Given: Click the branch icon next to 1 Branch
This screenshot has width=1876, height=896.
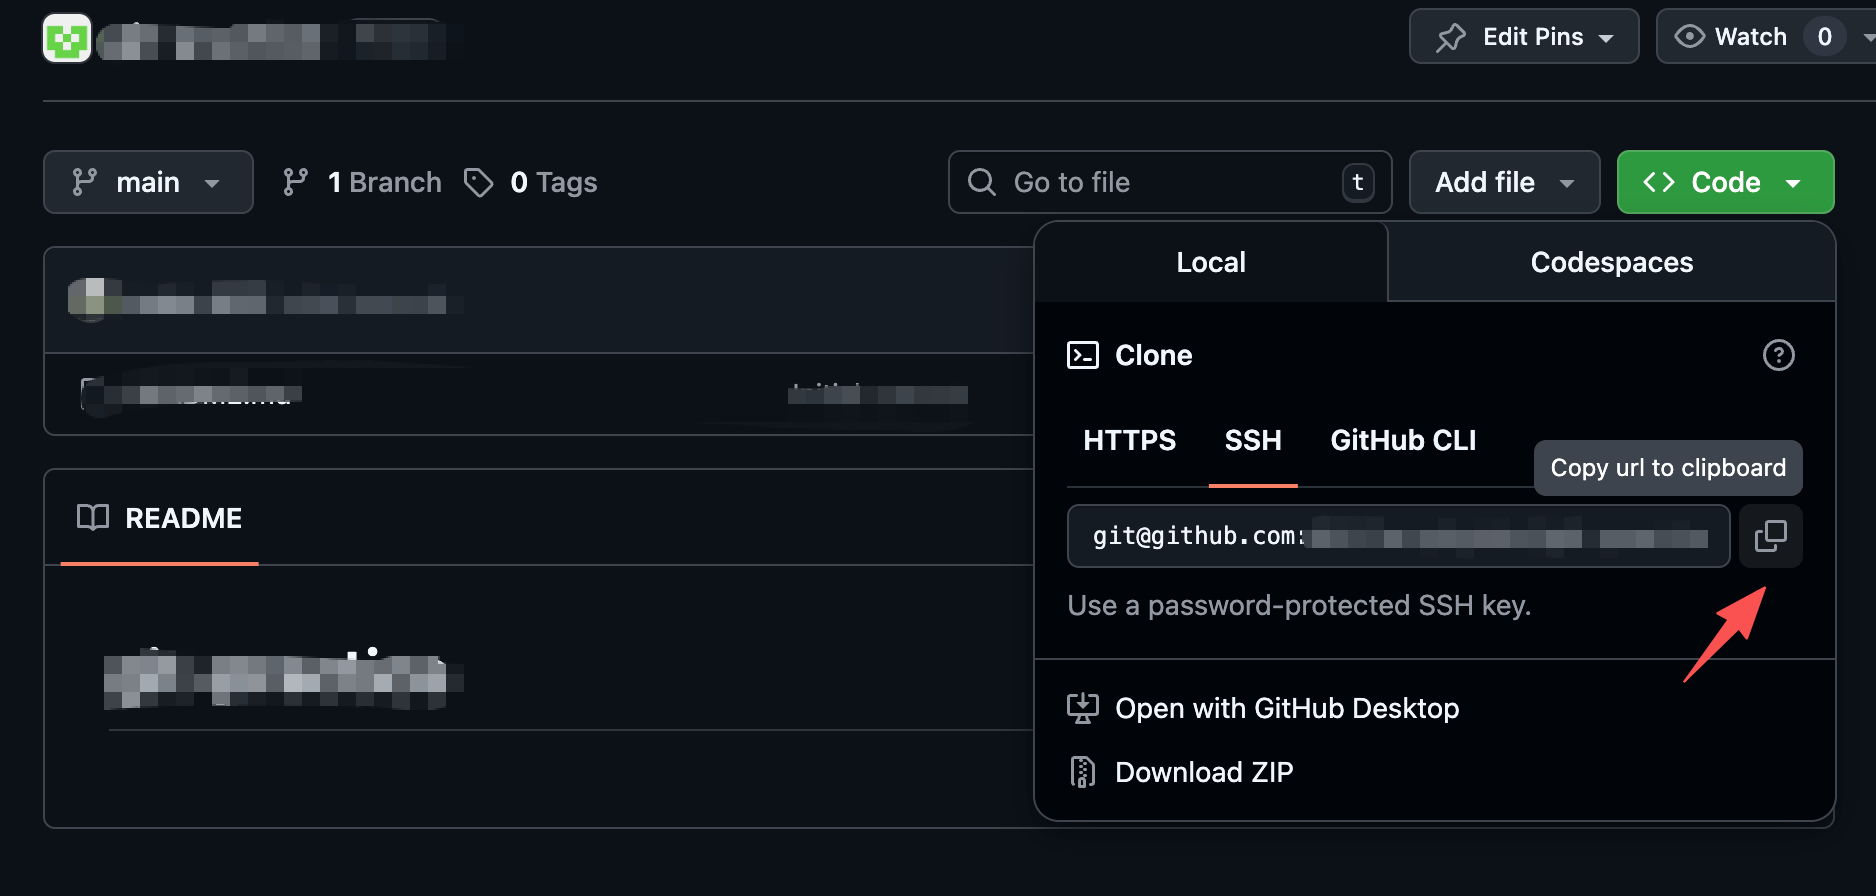Looking at the screenshot, I should point(295,182).
